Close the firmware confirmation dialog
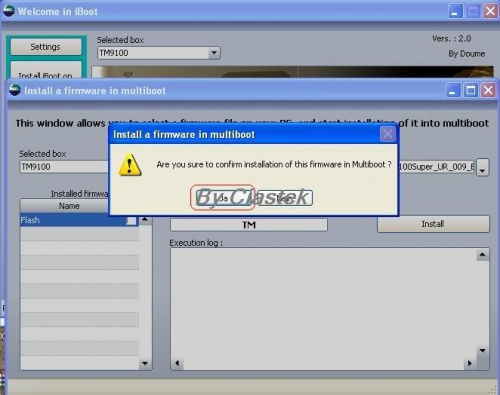Screen dimensions: 500x395 (388, 134)
